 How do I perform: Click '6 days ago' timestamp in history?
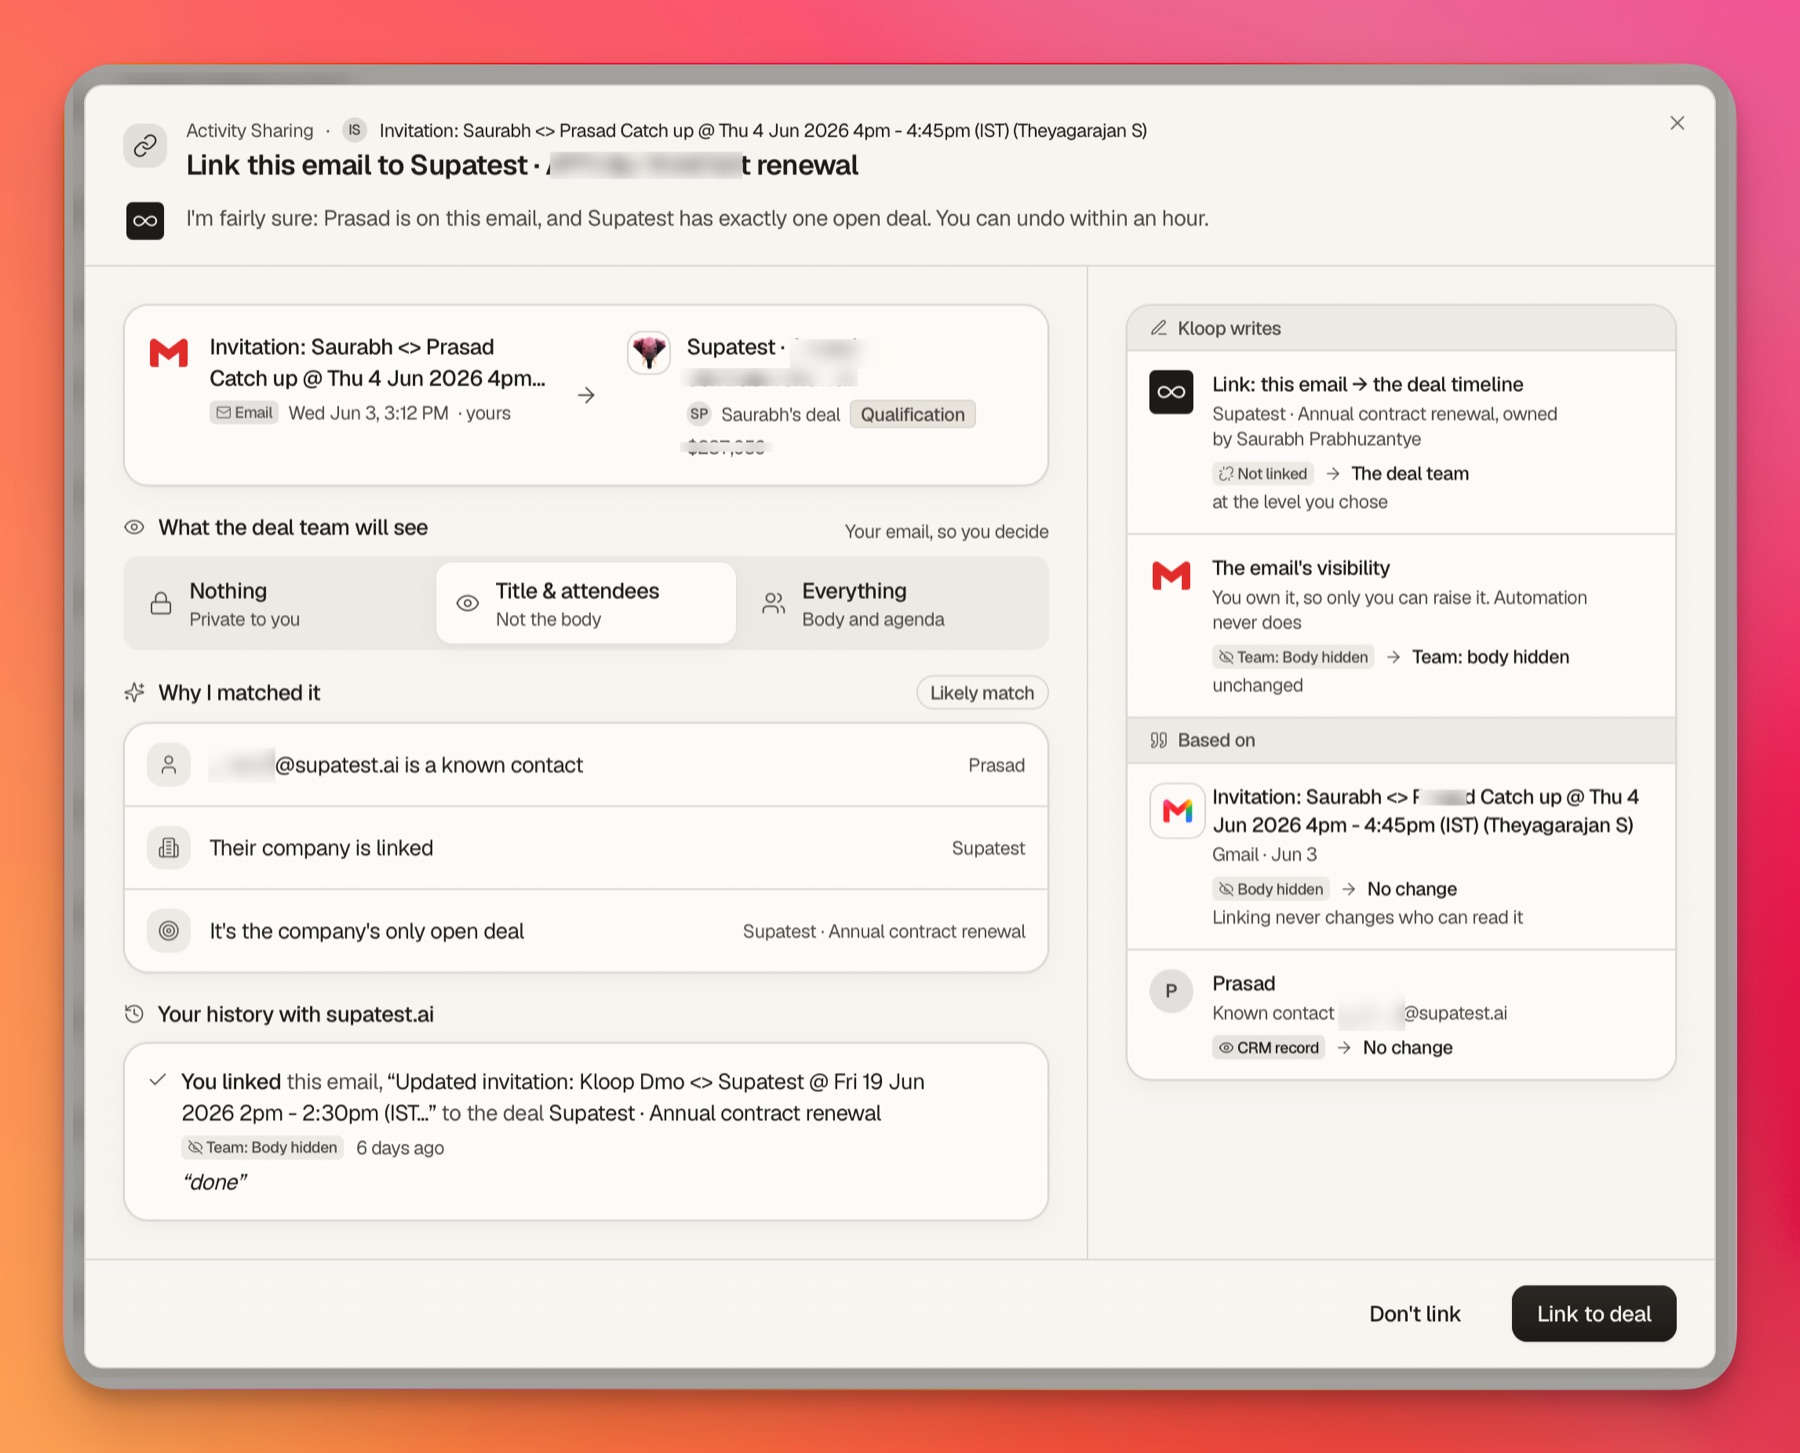[x=400, y=1147]
